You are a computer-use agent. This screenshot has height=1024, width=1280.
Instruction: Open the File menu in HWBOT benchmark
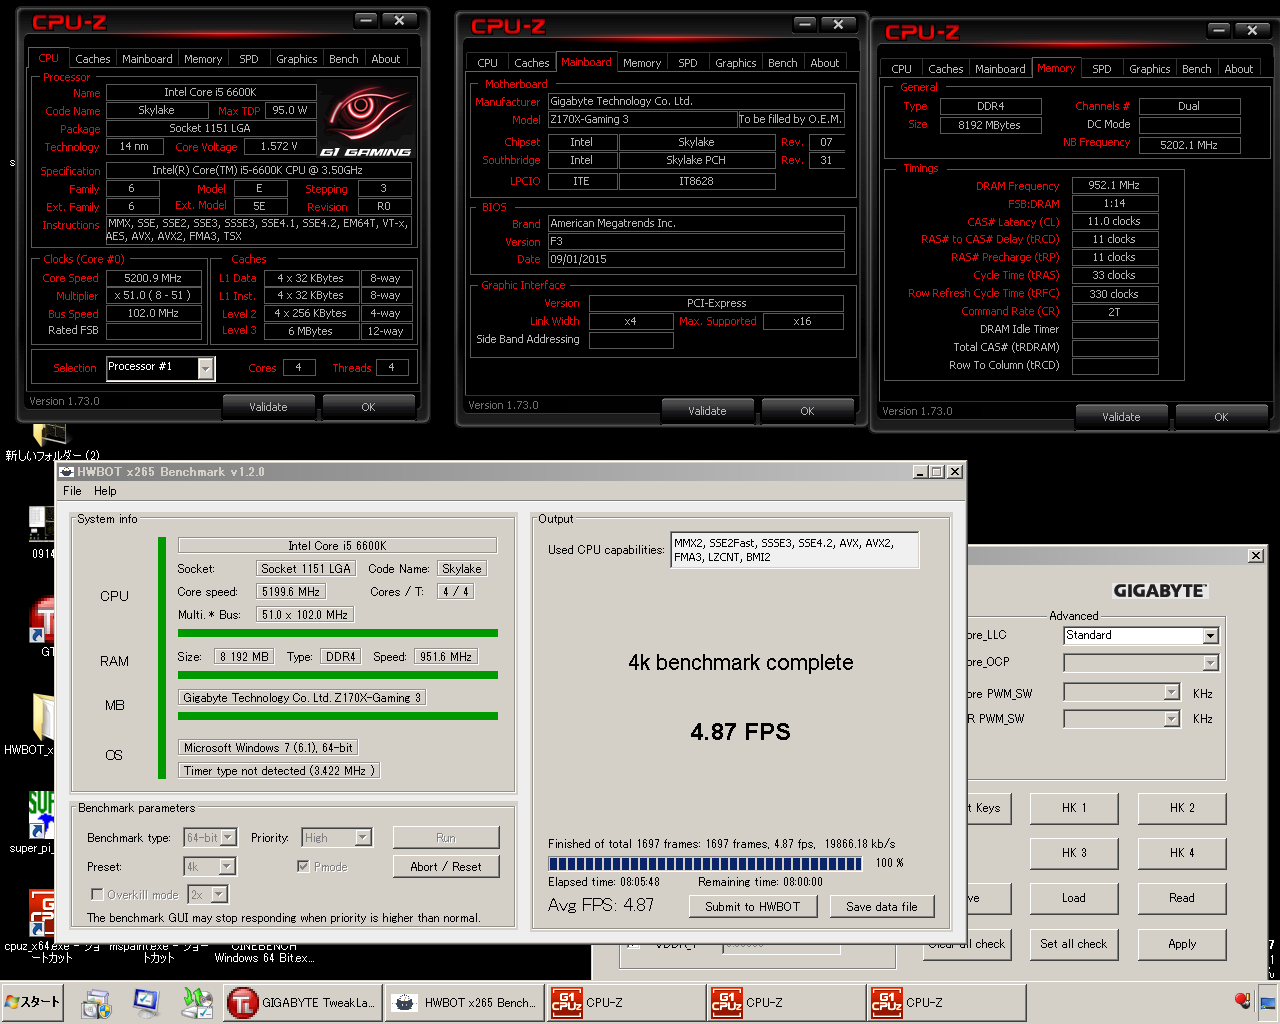click(x=72, y=491)
